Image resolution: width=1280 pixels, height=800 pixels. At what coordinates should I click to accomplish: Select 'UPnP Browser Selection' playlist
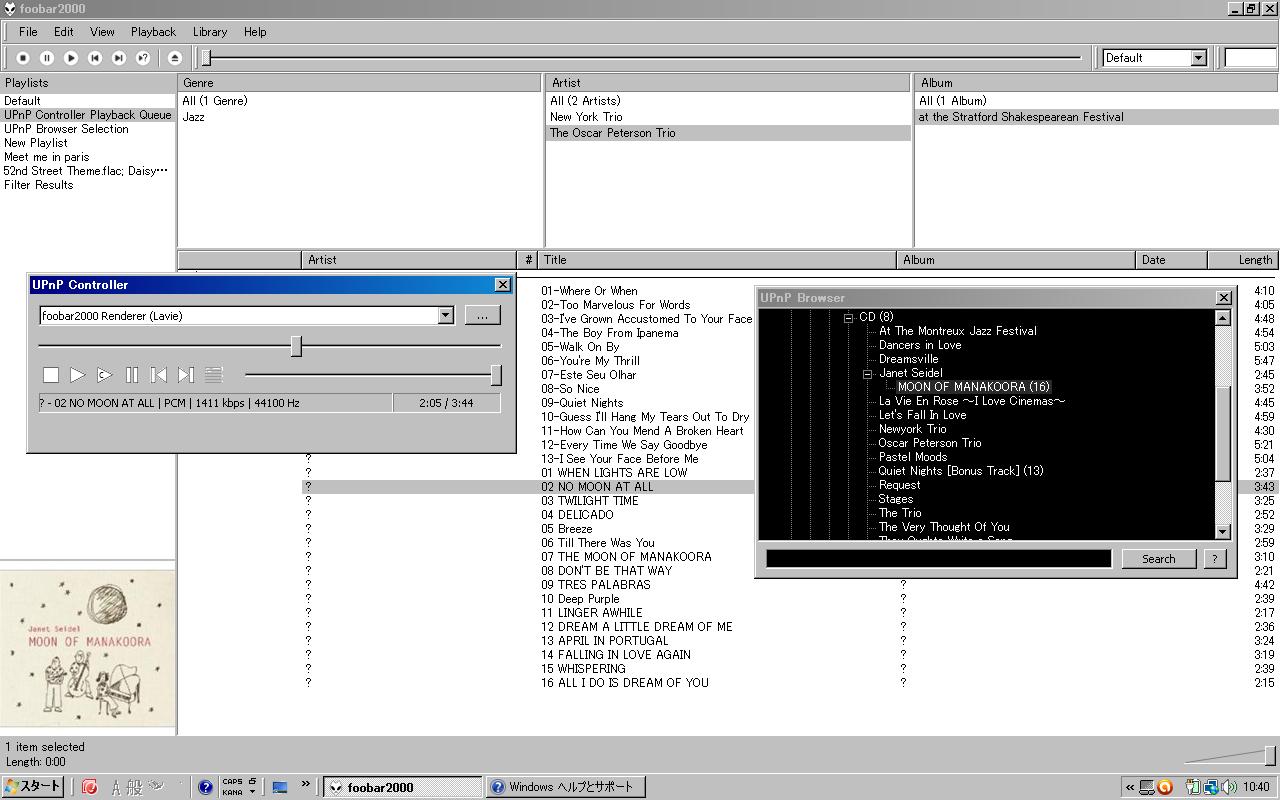click(x=66, y=129)
